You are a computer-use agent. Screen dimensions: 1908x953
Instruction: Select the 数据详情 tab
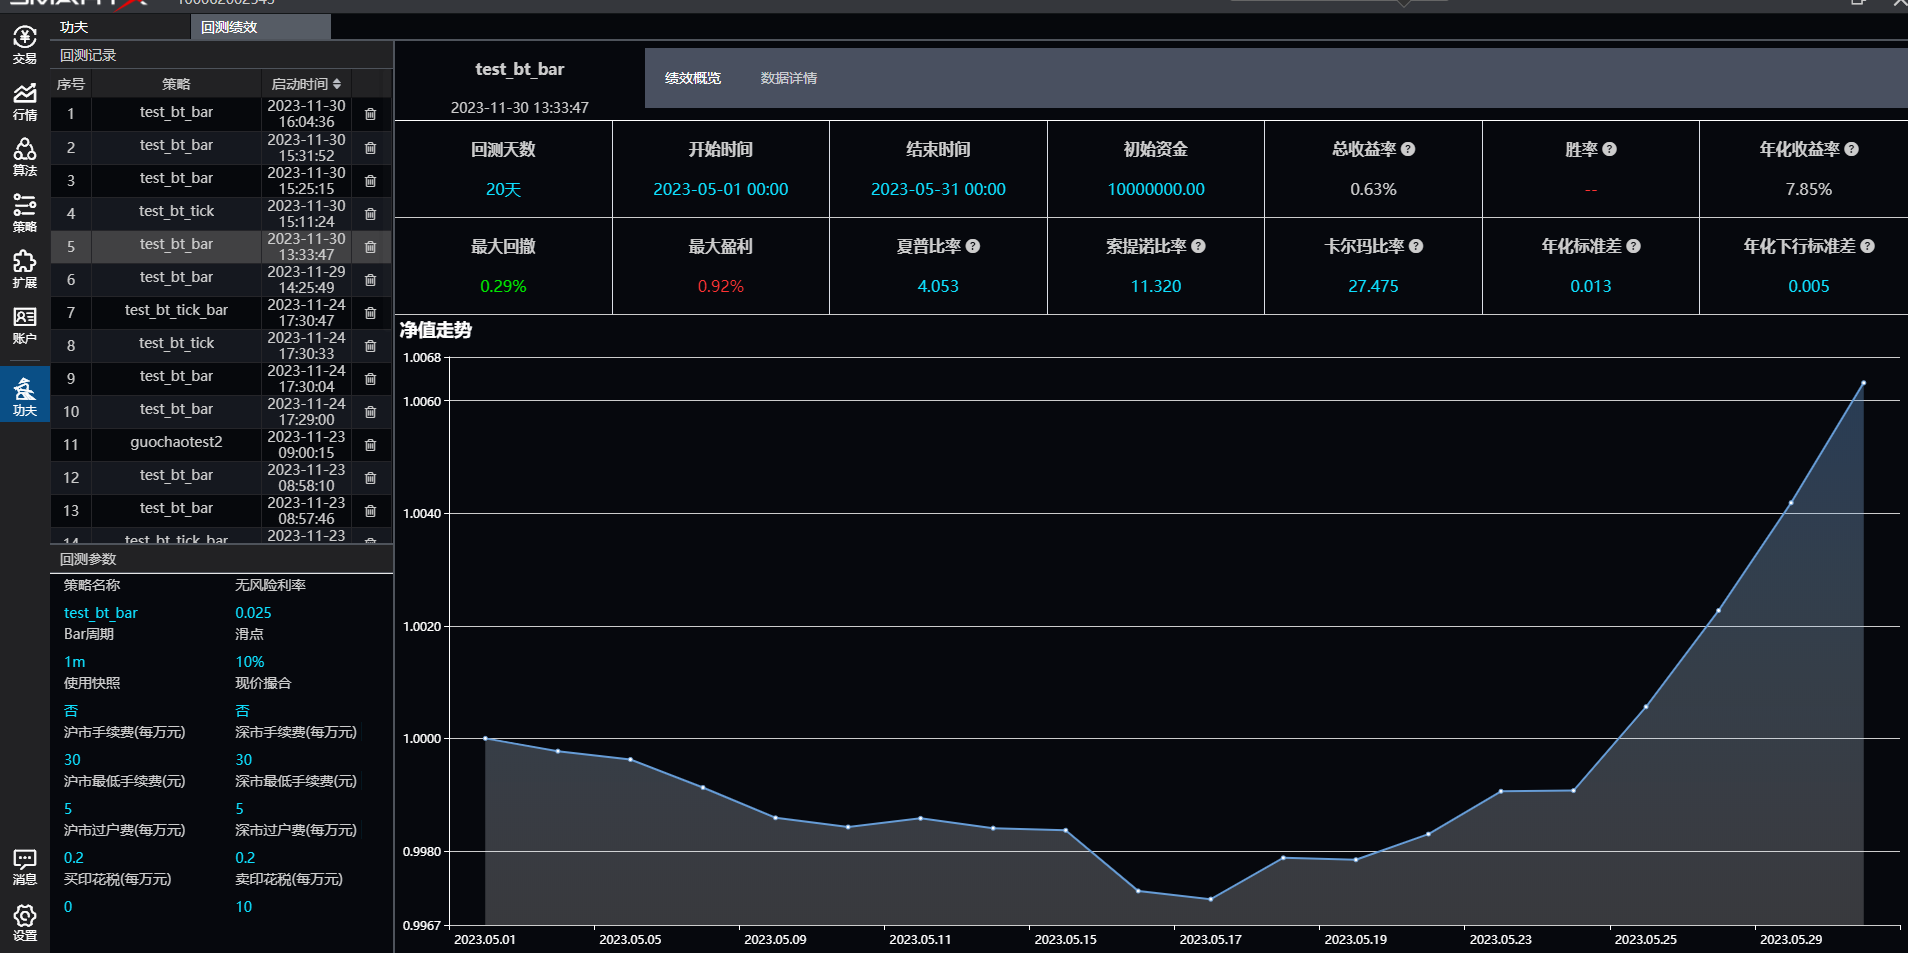pos(788,78)
